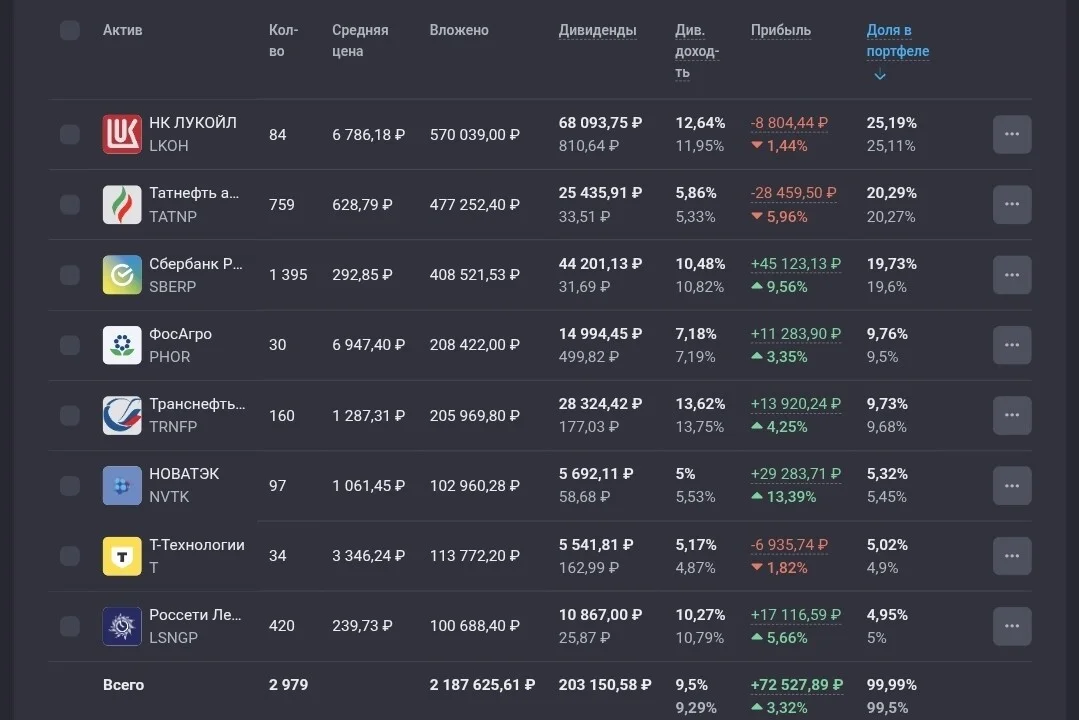Open the Татнефть asset name
1079x720 pixels.
pyautogui.click(x=194, y=193)
